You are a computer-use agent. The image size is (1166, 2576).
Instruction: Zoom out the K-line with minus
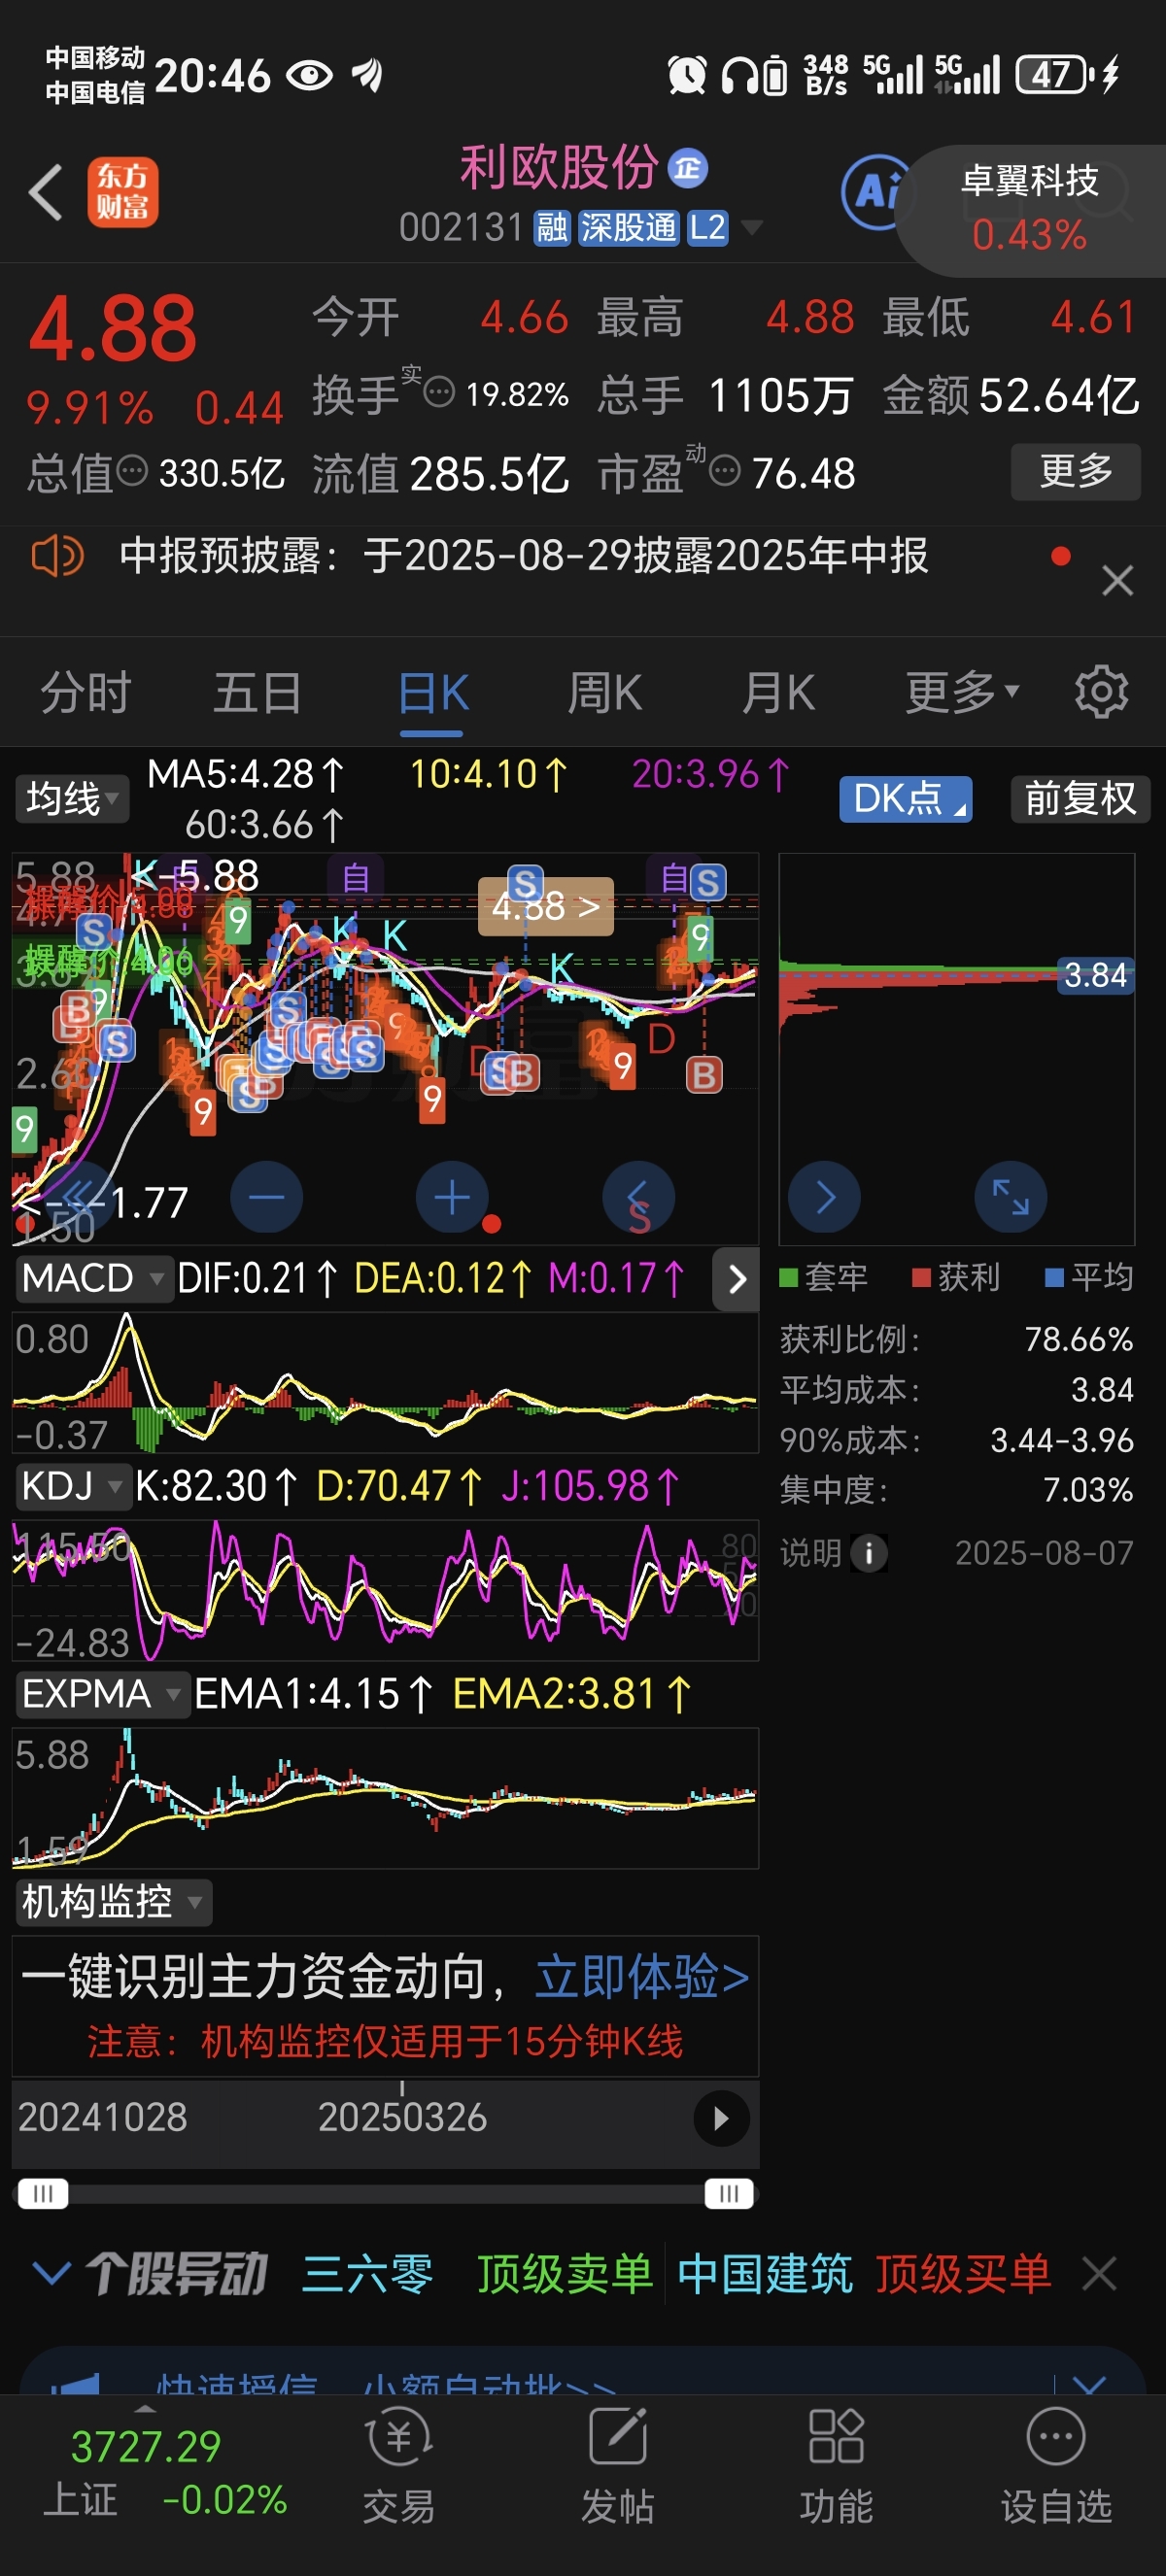click(266, 1197)
